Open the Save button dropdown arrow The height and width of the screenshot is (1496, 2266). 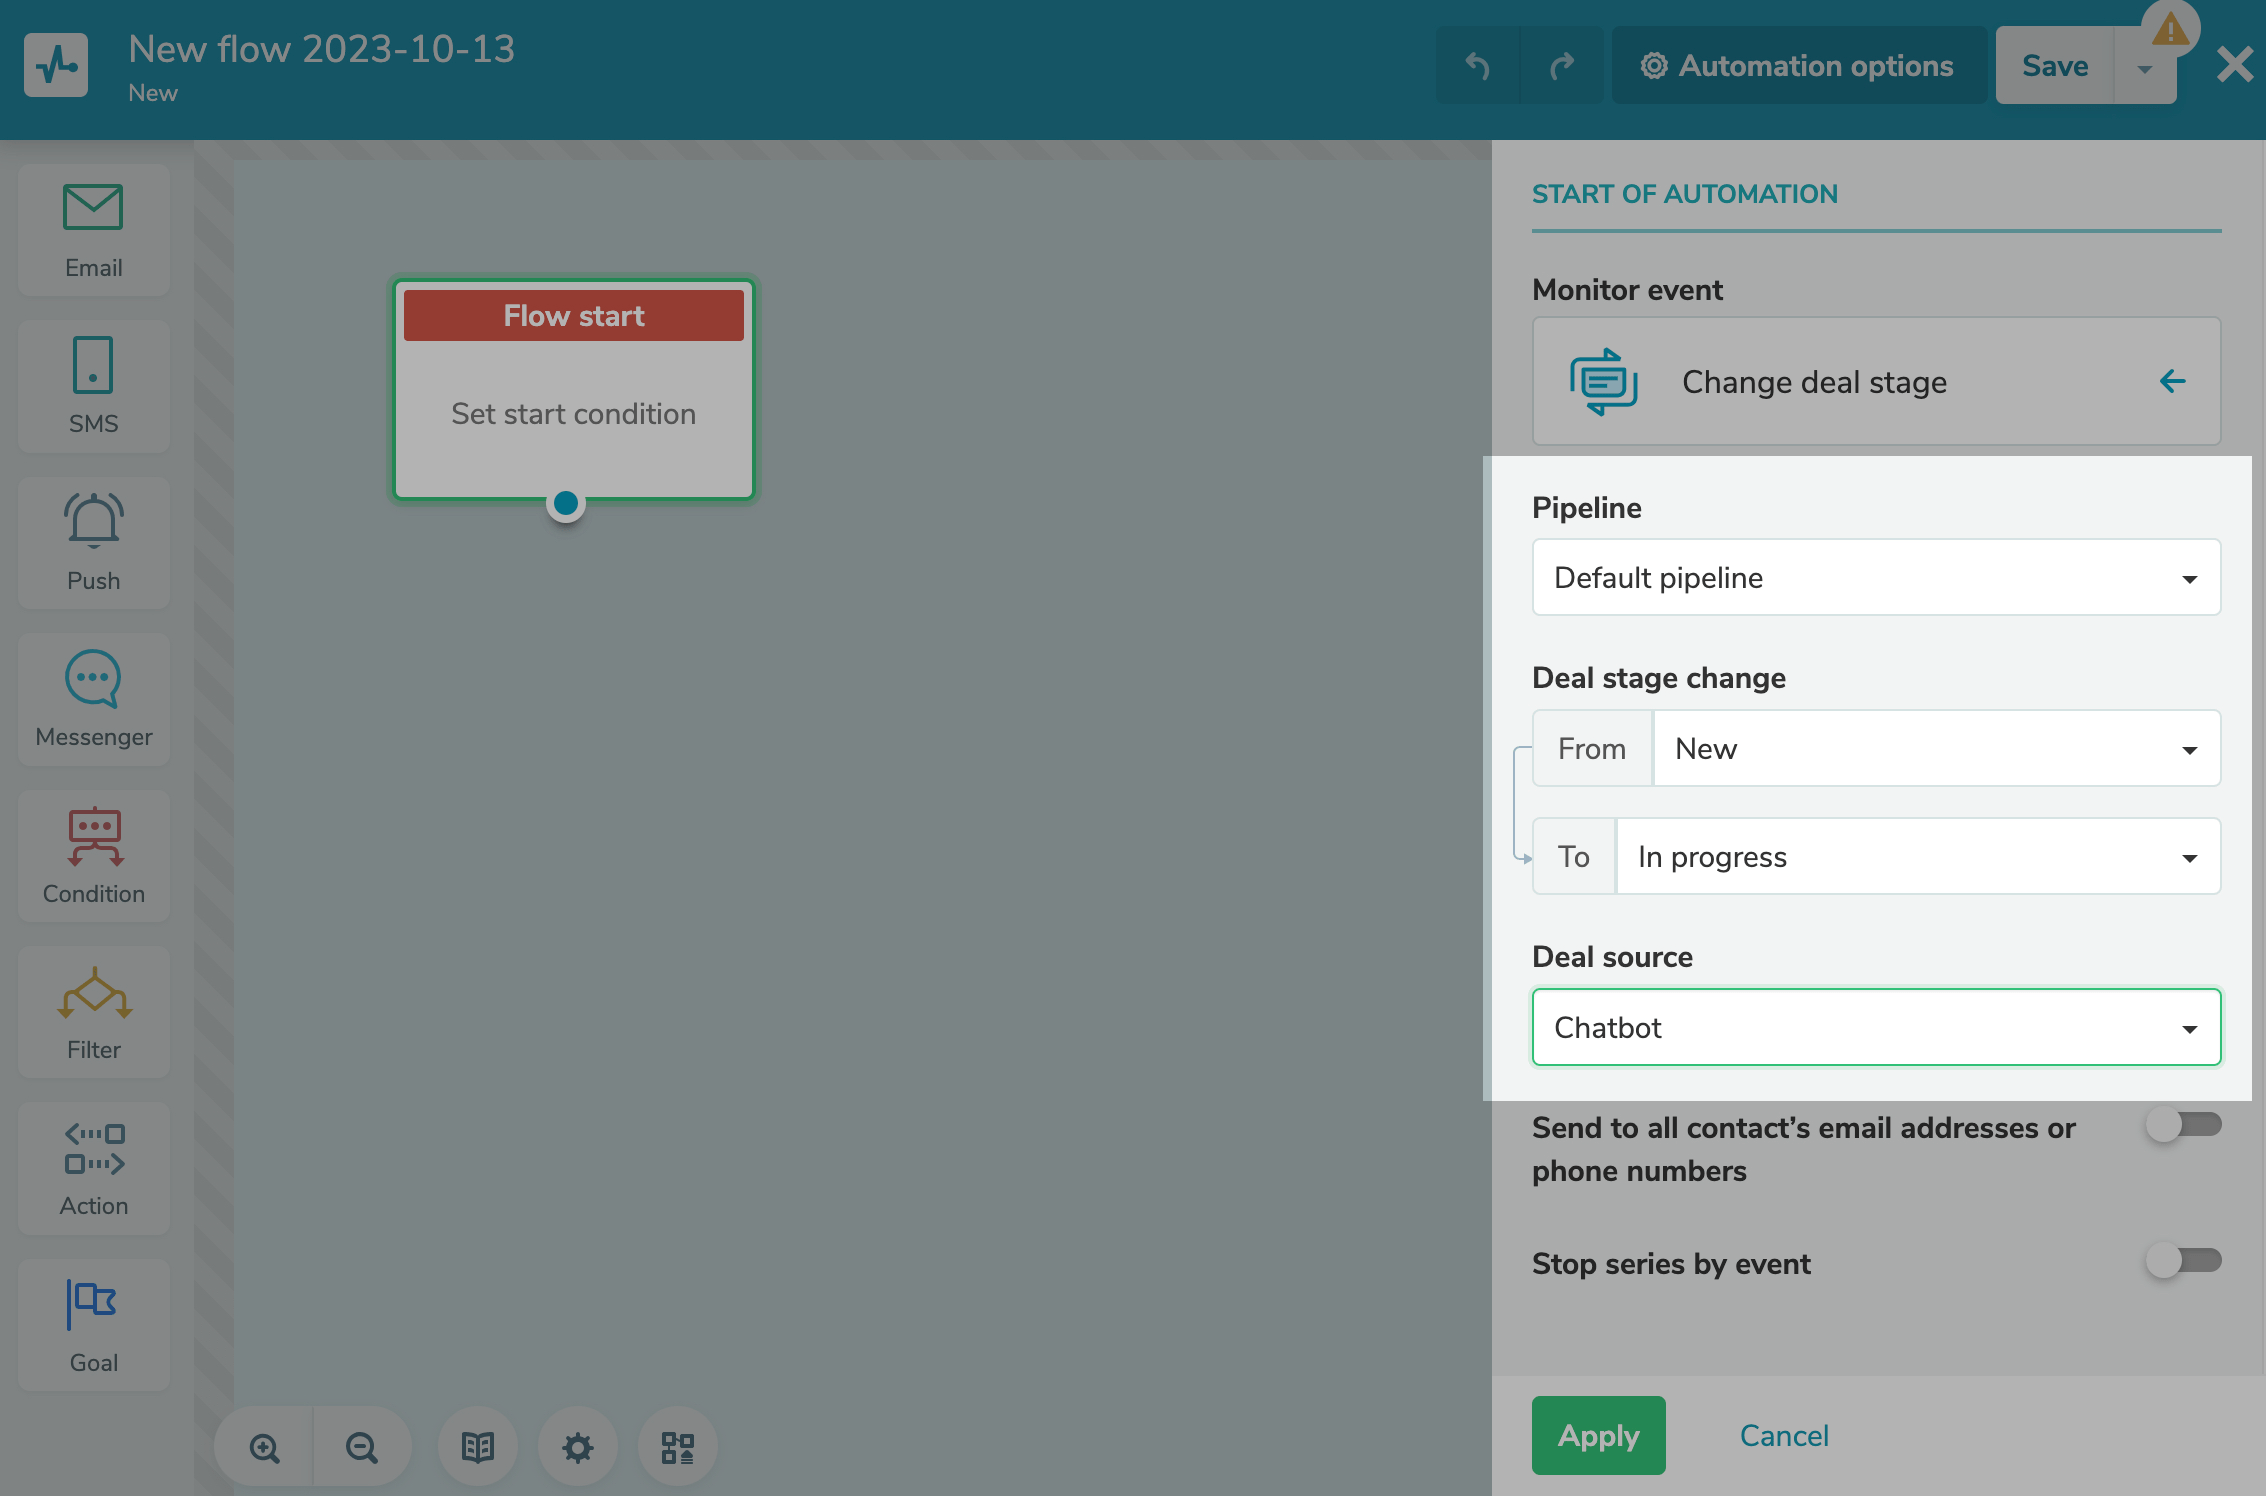coord(2144,68)
